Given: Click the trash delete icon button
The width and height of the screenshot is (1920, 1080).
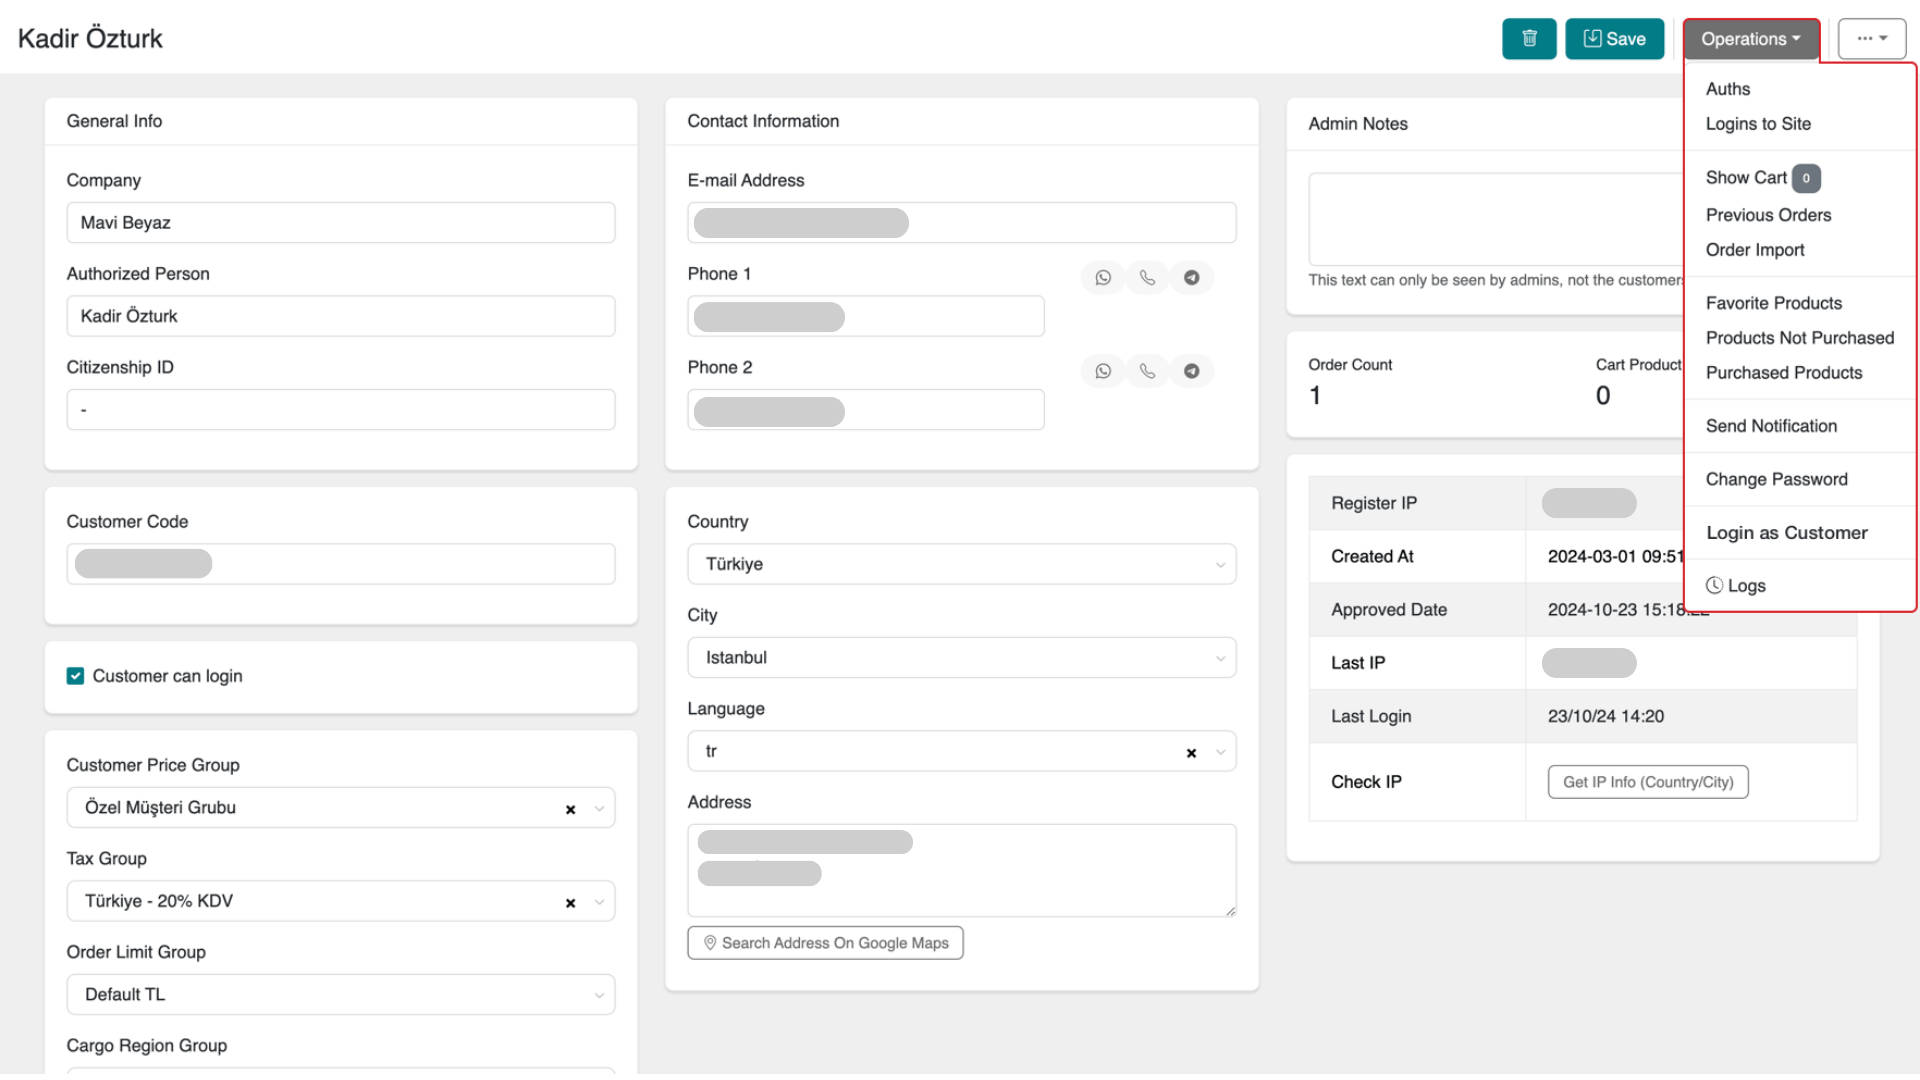Looking at the screenshot, I should [1528, 39].
